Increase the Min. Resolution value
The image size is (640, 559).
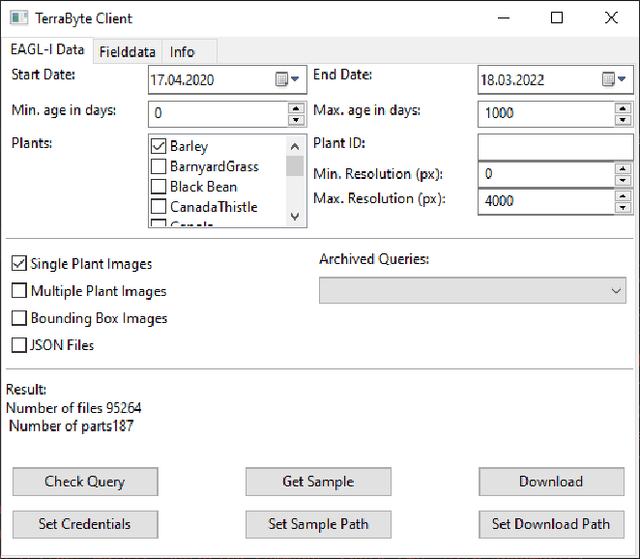(624, 168)
